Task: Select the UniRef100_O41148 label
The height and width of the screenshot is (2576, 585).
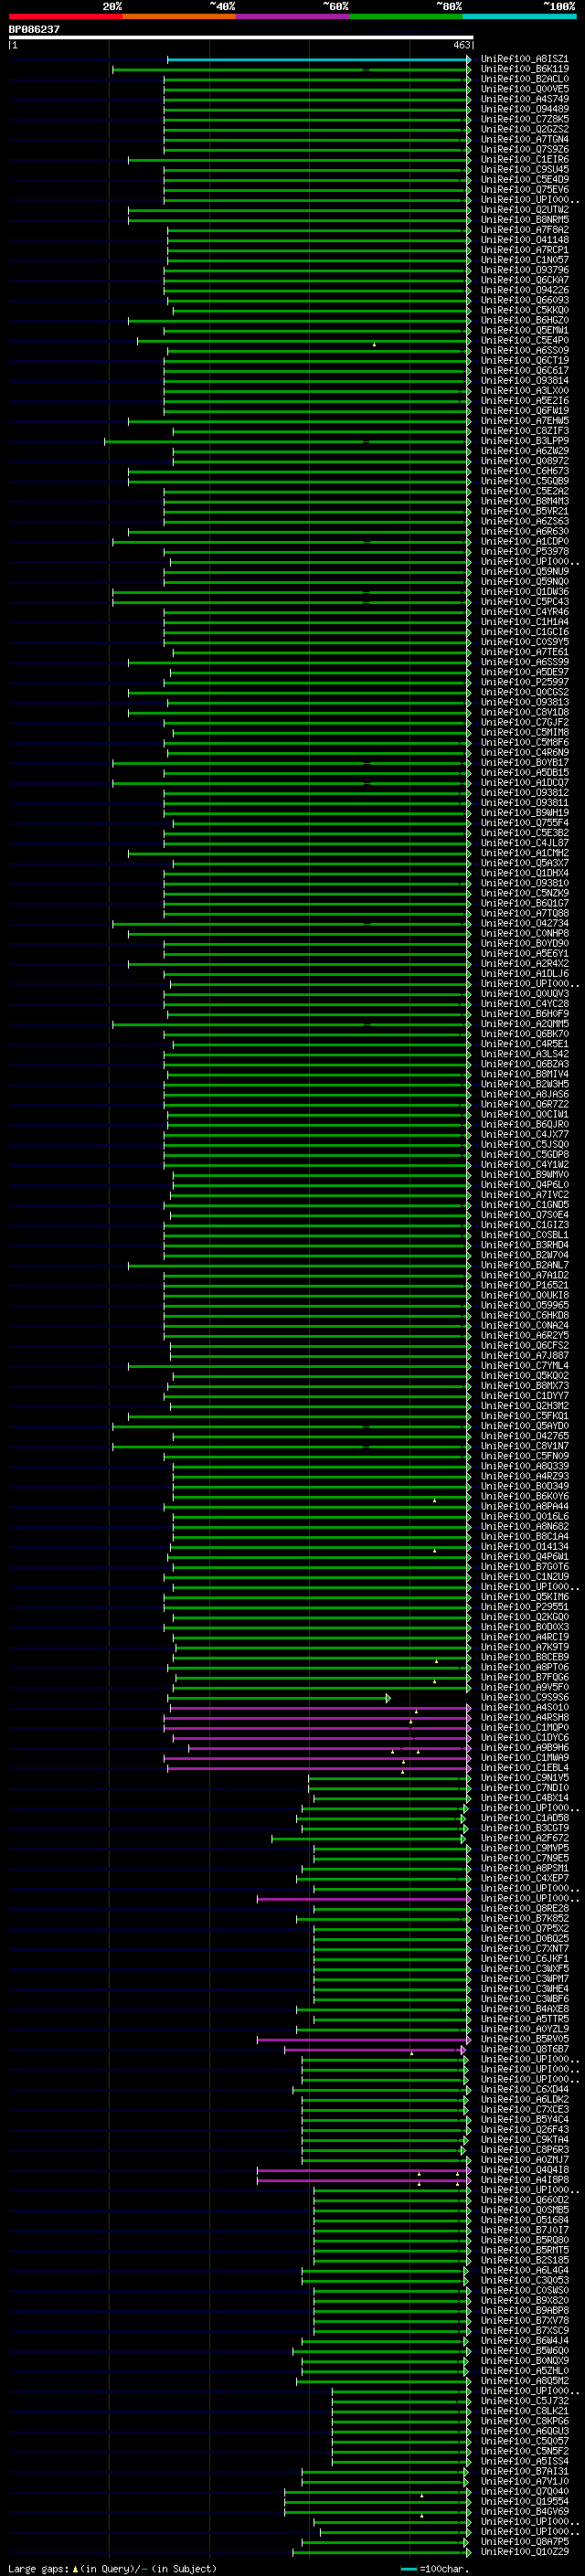Action: pos(524,241)
